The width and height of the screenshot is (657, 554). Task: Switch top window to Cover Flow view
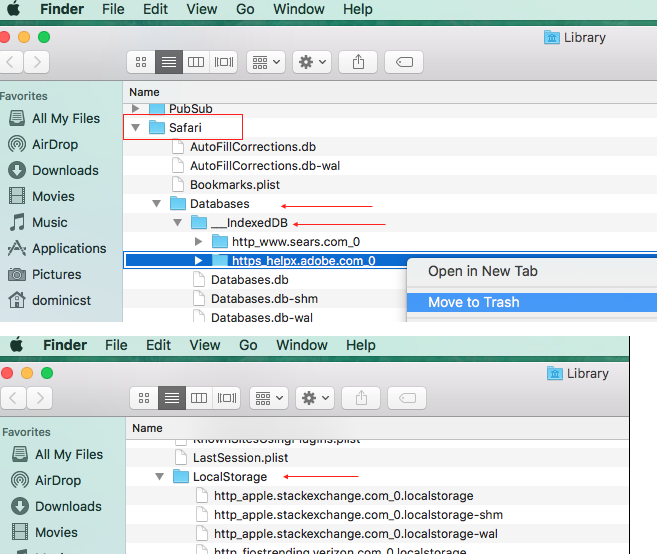coord(224,62)
